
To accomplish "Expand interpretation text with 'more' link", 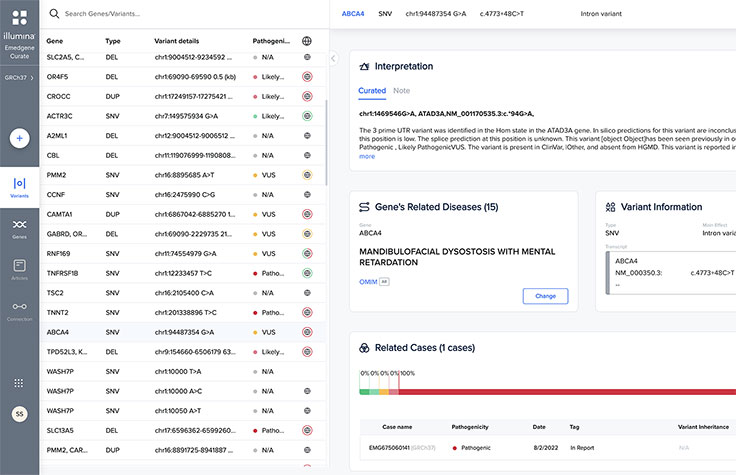I will (367, 156).
